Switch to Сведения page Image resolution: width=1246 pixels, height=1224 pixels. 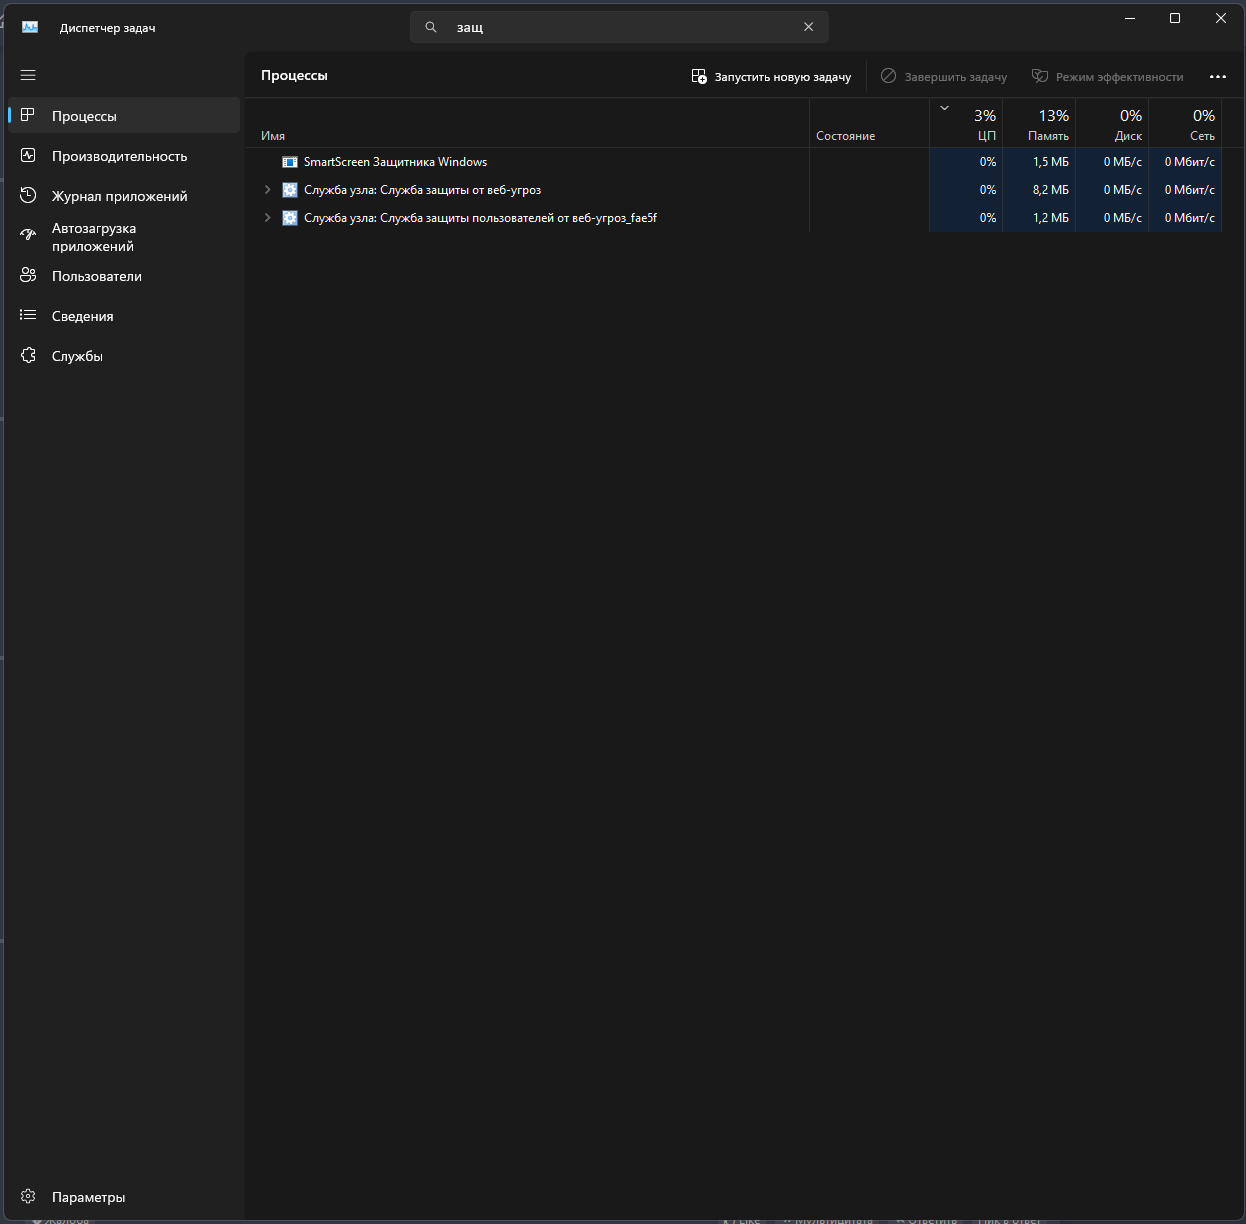coord(124,316)
